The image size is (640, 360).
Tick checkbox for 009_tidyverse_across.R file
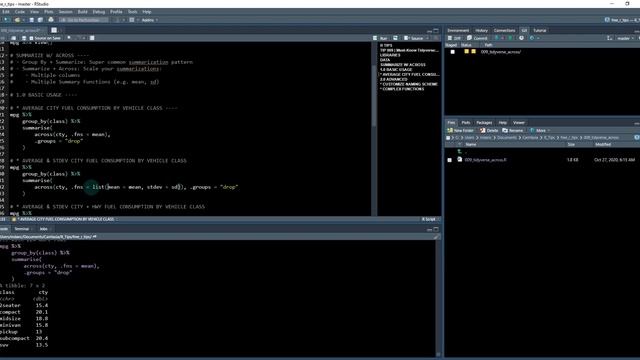point(449,160)
